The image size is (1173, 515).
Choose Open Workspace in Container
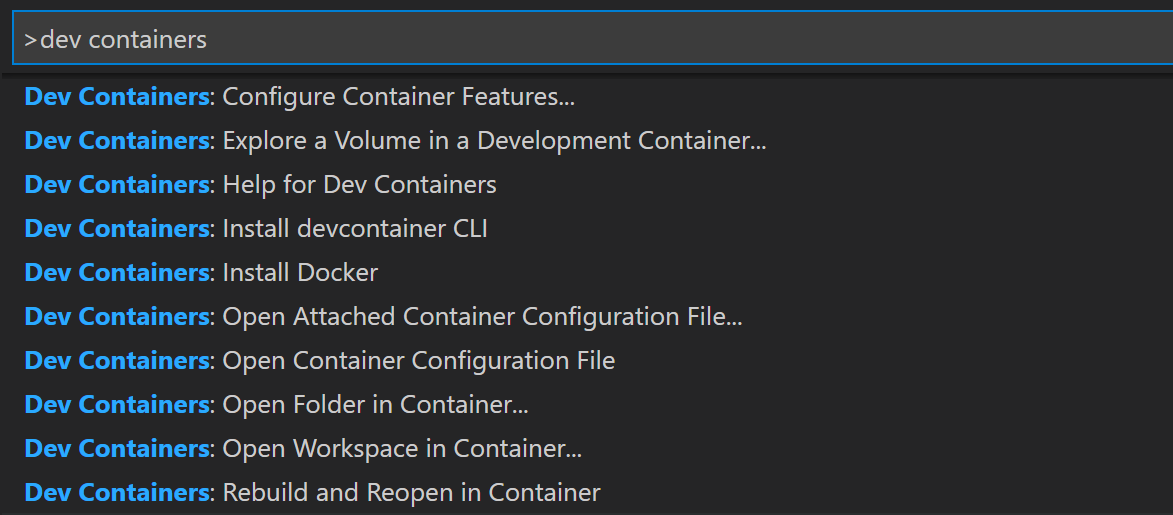303,449
